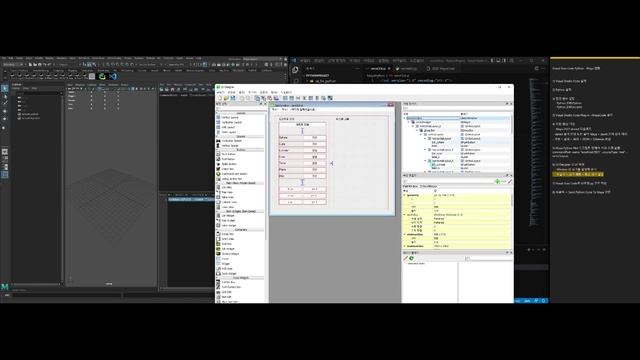
Task: Select the Edit Tab Order toolbar icon
Action: click(x=276, y=98)
